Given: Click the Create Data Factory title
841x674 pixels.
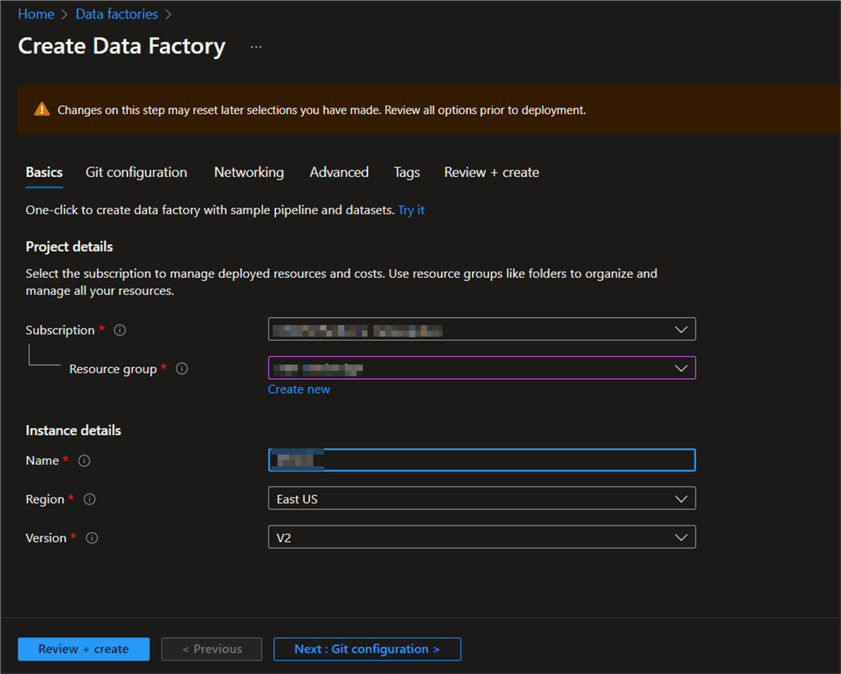Looking at the screenshot, I should (122, 46).
